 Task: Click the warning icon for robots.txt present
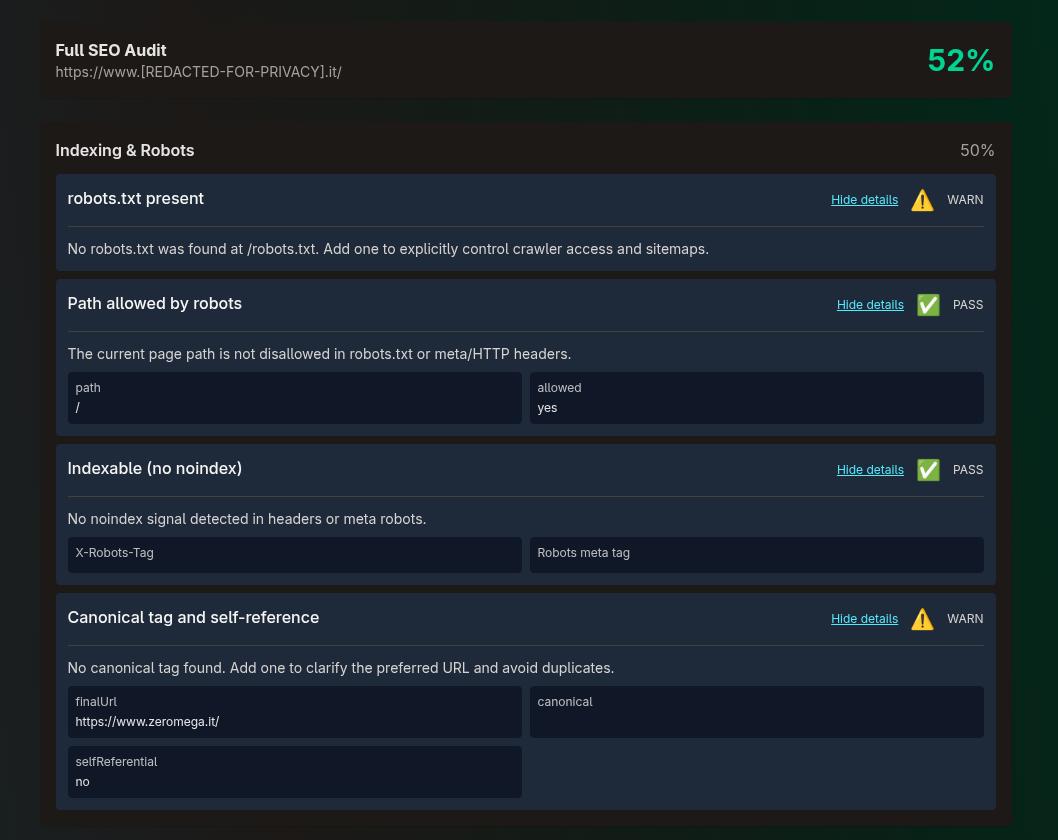[x=922, y=200]
